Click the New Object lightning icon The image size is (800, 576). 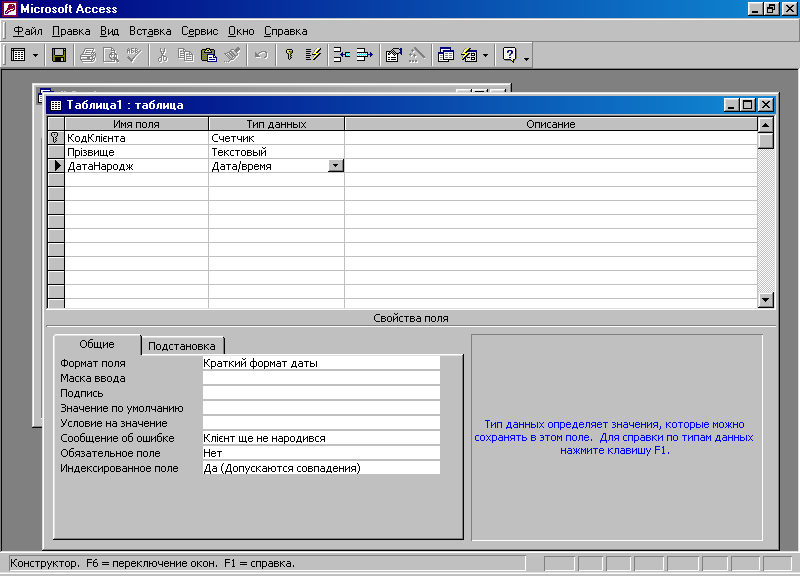tap(469, 55)
